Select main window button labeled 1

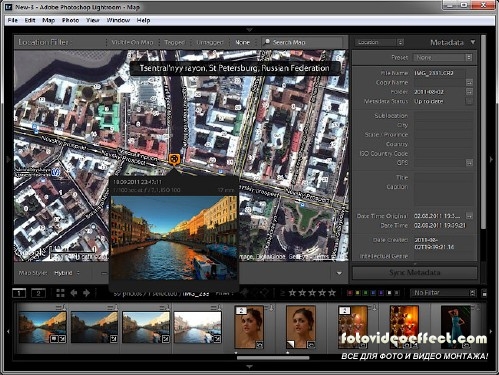pyautogui.click(x=19, y=293)
